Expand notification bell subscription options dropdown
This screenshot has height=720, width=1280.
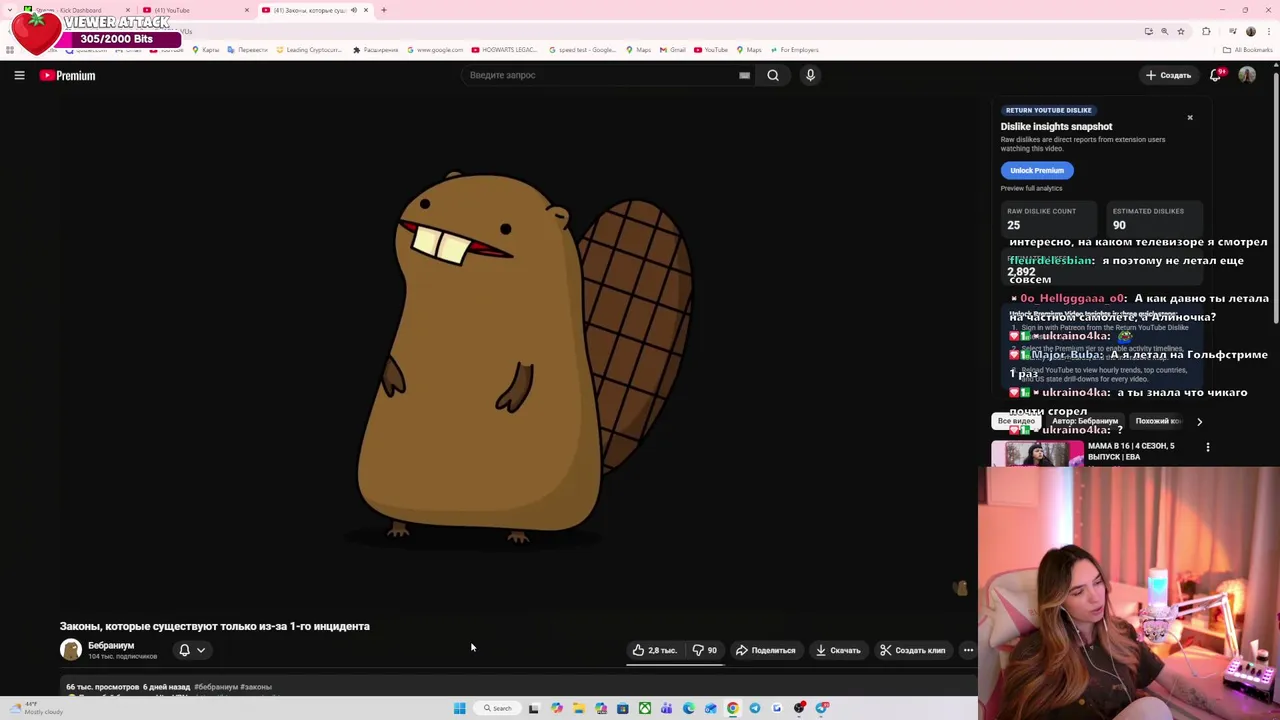tap(201, 650)
